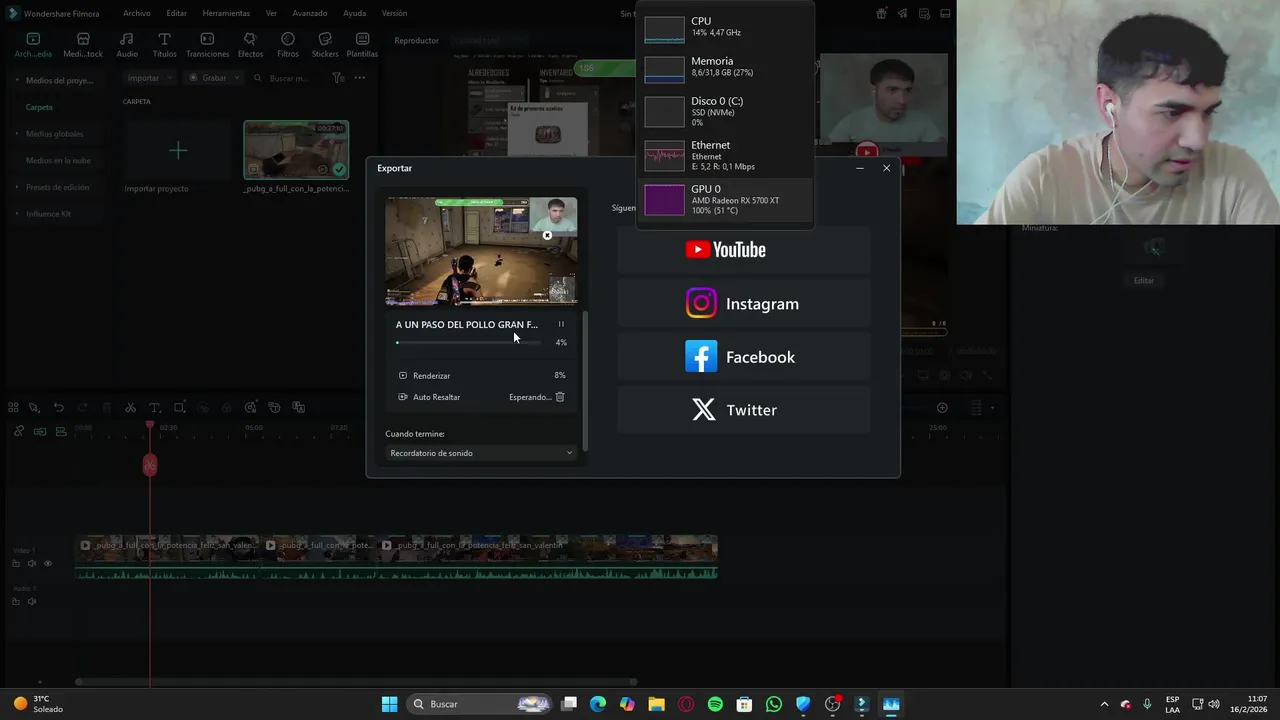Click the undo arrow in timeline toolbar
The image size is (1280, 720).
(x=58, y=408)
